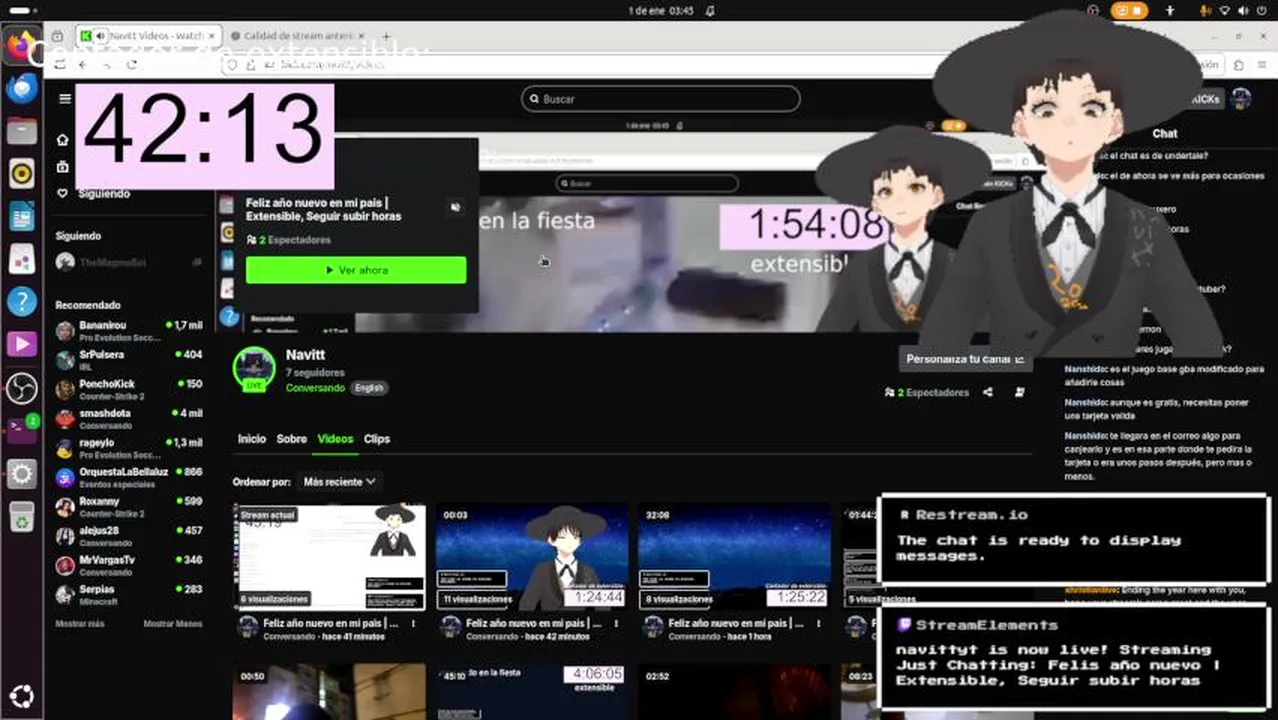This screenshot has width=1278, height=720.
Task: Open the 32:08 duration video thumbnail
Action: pos(735,557)
